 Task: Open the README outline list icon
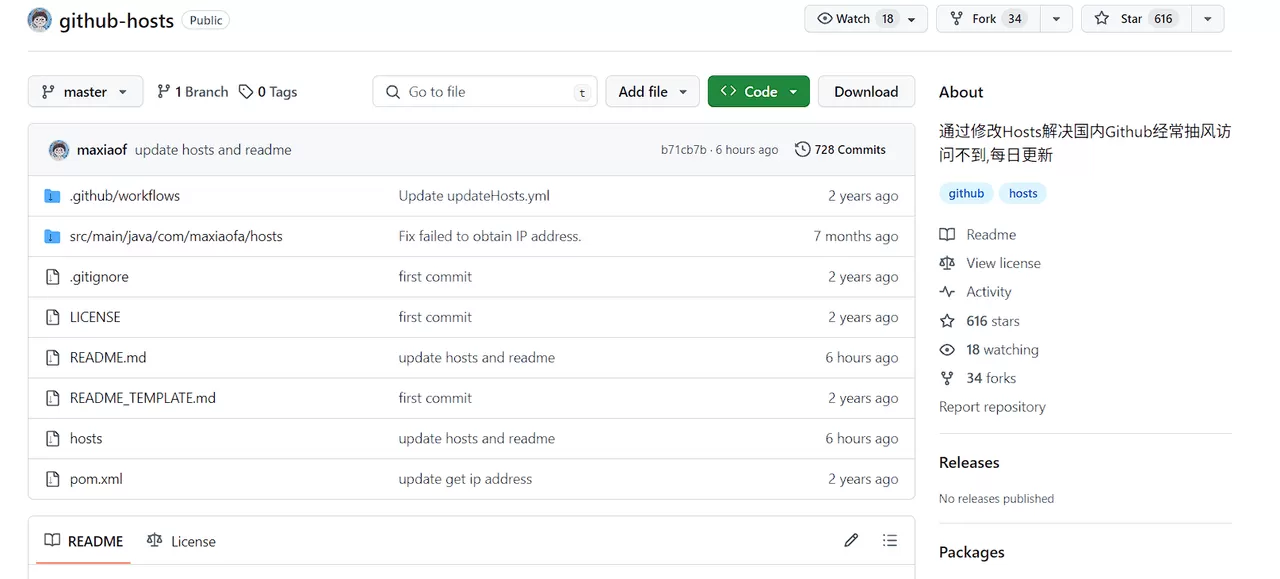coord(890,540)
